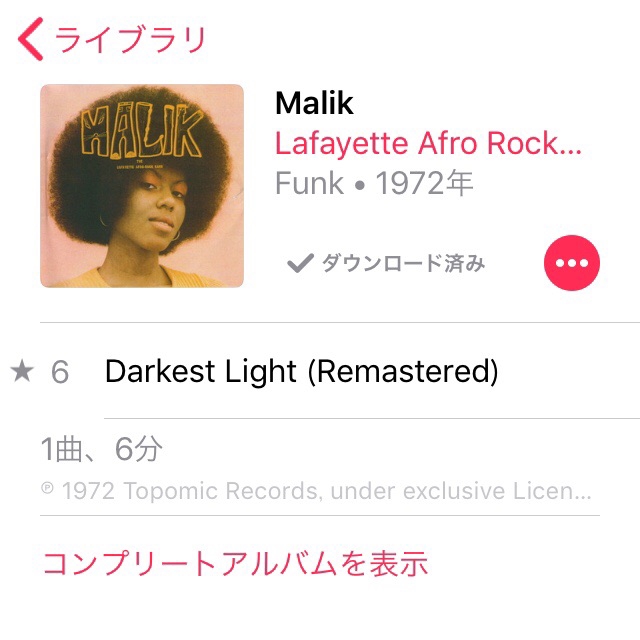Screen dimensions: 640x640
Task: Expand the truncated artist name ellipsis
Action: pyautogui.click(x=570, y=144)
